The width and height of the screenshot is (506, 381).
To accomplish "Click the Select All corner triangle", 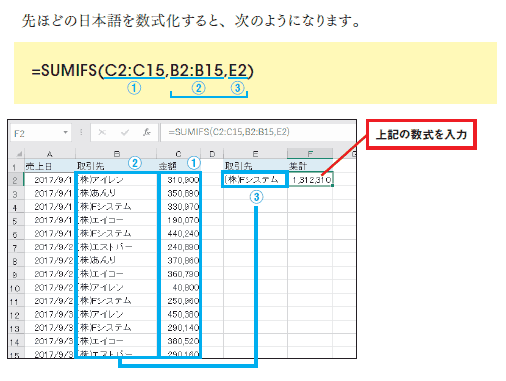I will point(19,154).
